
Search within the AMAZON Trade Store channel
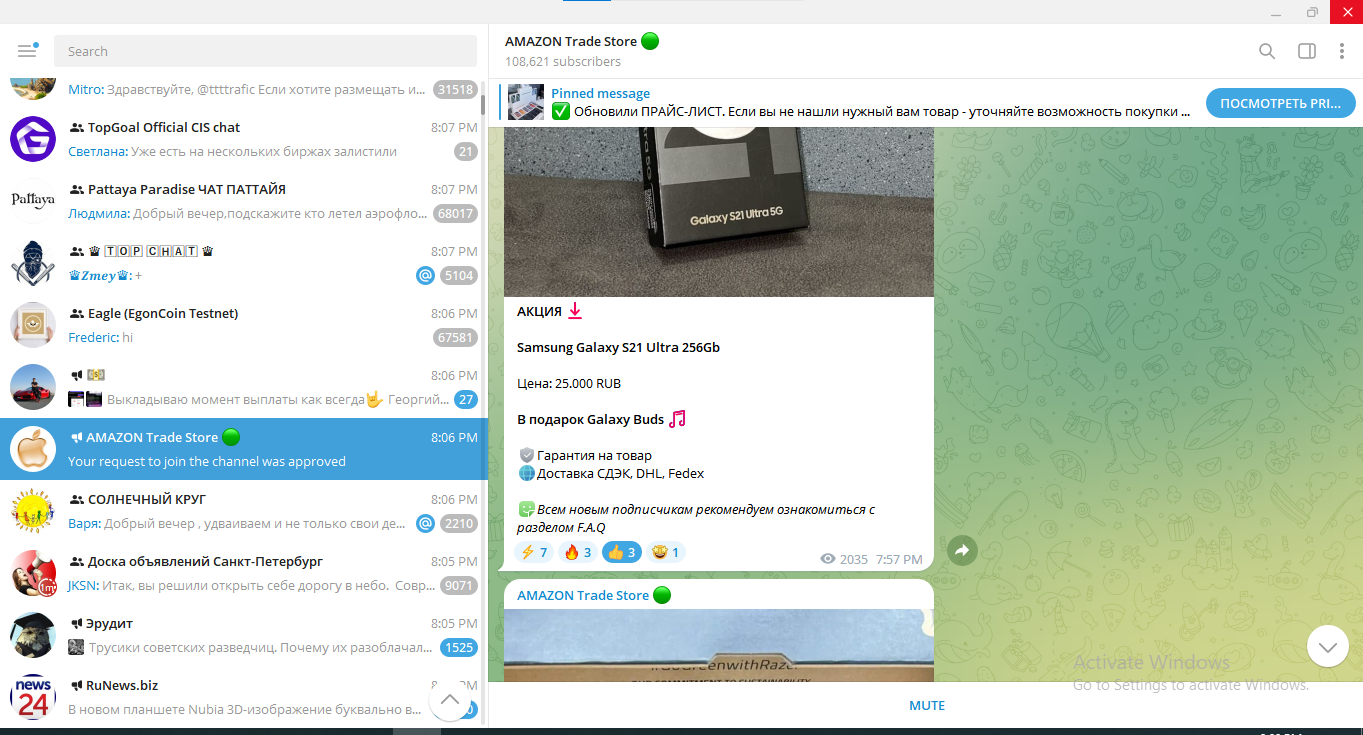pyautogui.click(x=1267, y=51)
